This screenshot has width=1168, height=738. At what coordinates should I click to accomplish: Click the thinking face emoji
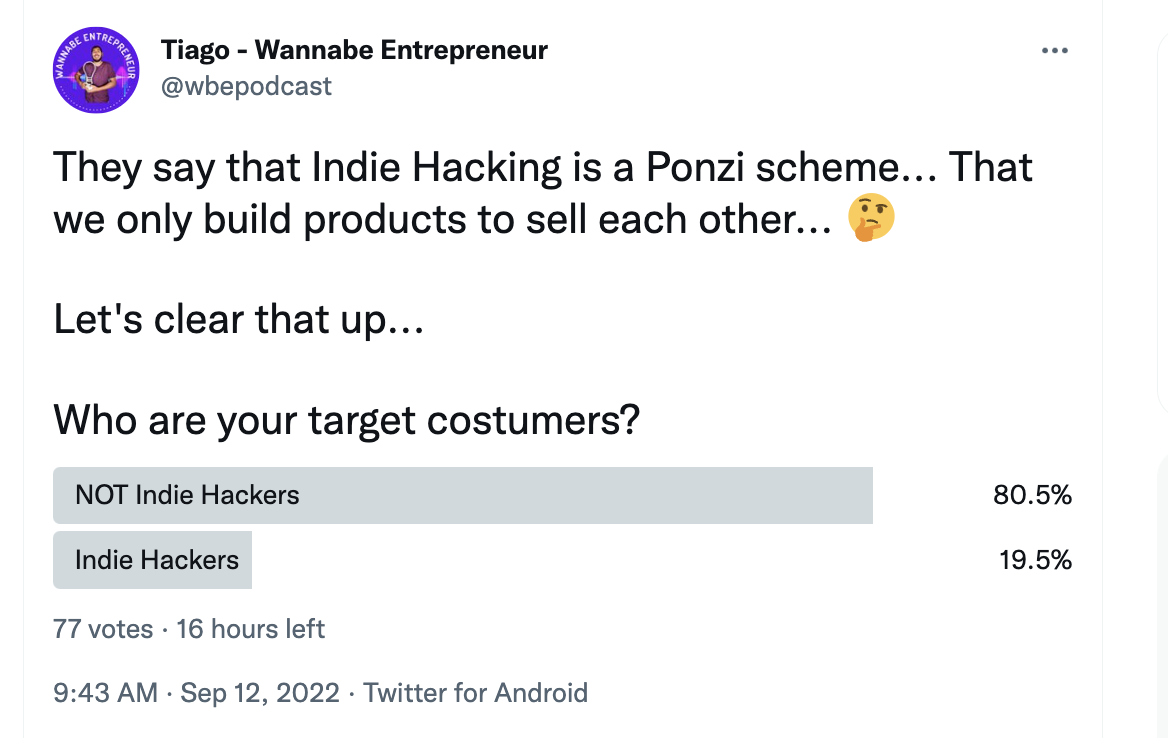point(870,220)
